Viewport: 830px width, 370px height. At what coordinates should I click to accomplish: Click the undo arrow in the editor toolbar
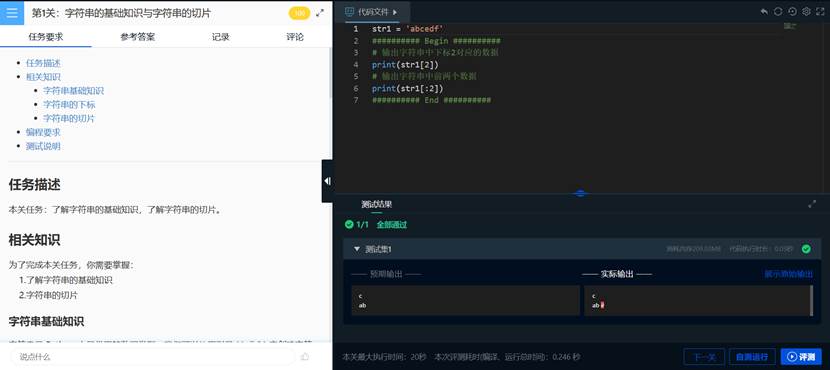(x=764, y=12)
